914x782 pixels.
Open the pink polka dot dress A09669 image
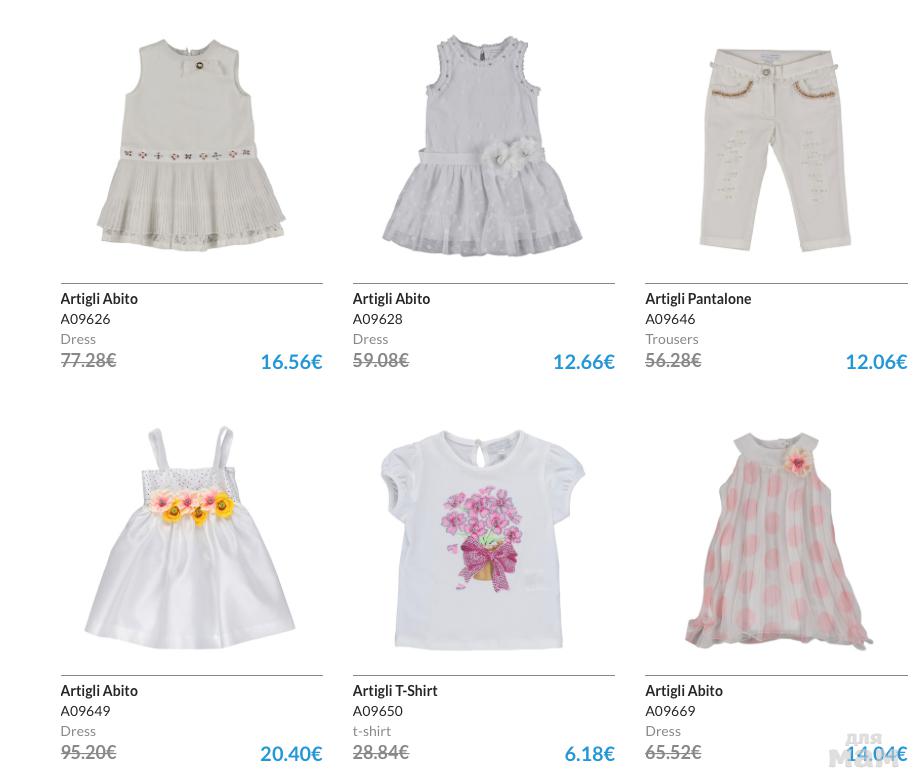pyautogui.click(x=779, y=541)
